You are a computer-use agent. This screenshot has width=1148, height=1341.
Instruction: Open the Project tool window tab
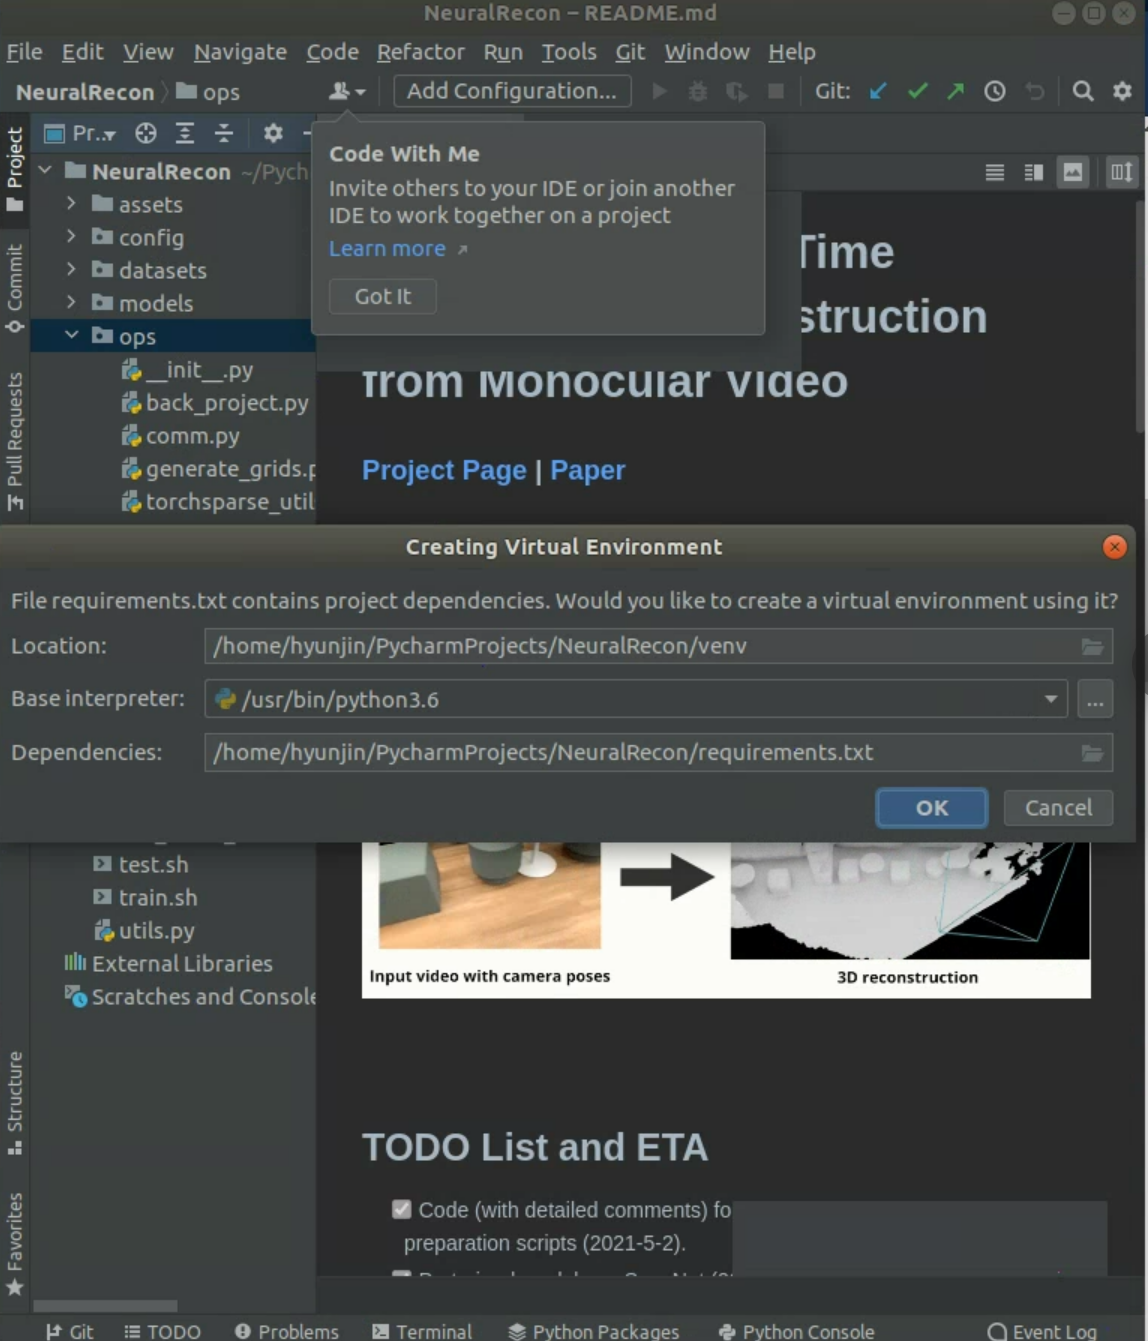(x=15, y=169)
